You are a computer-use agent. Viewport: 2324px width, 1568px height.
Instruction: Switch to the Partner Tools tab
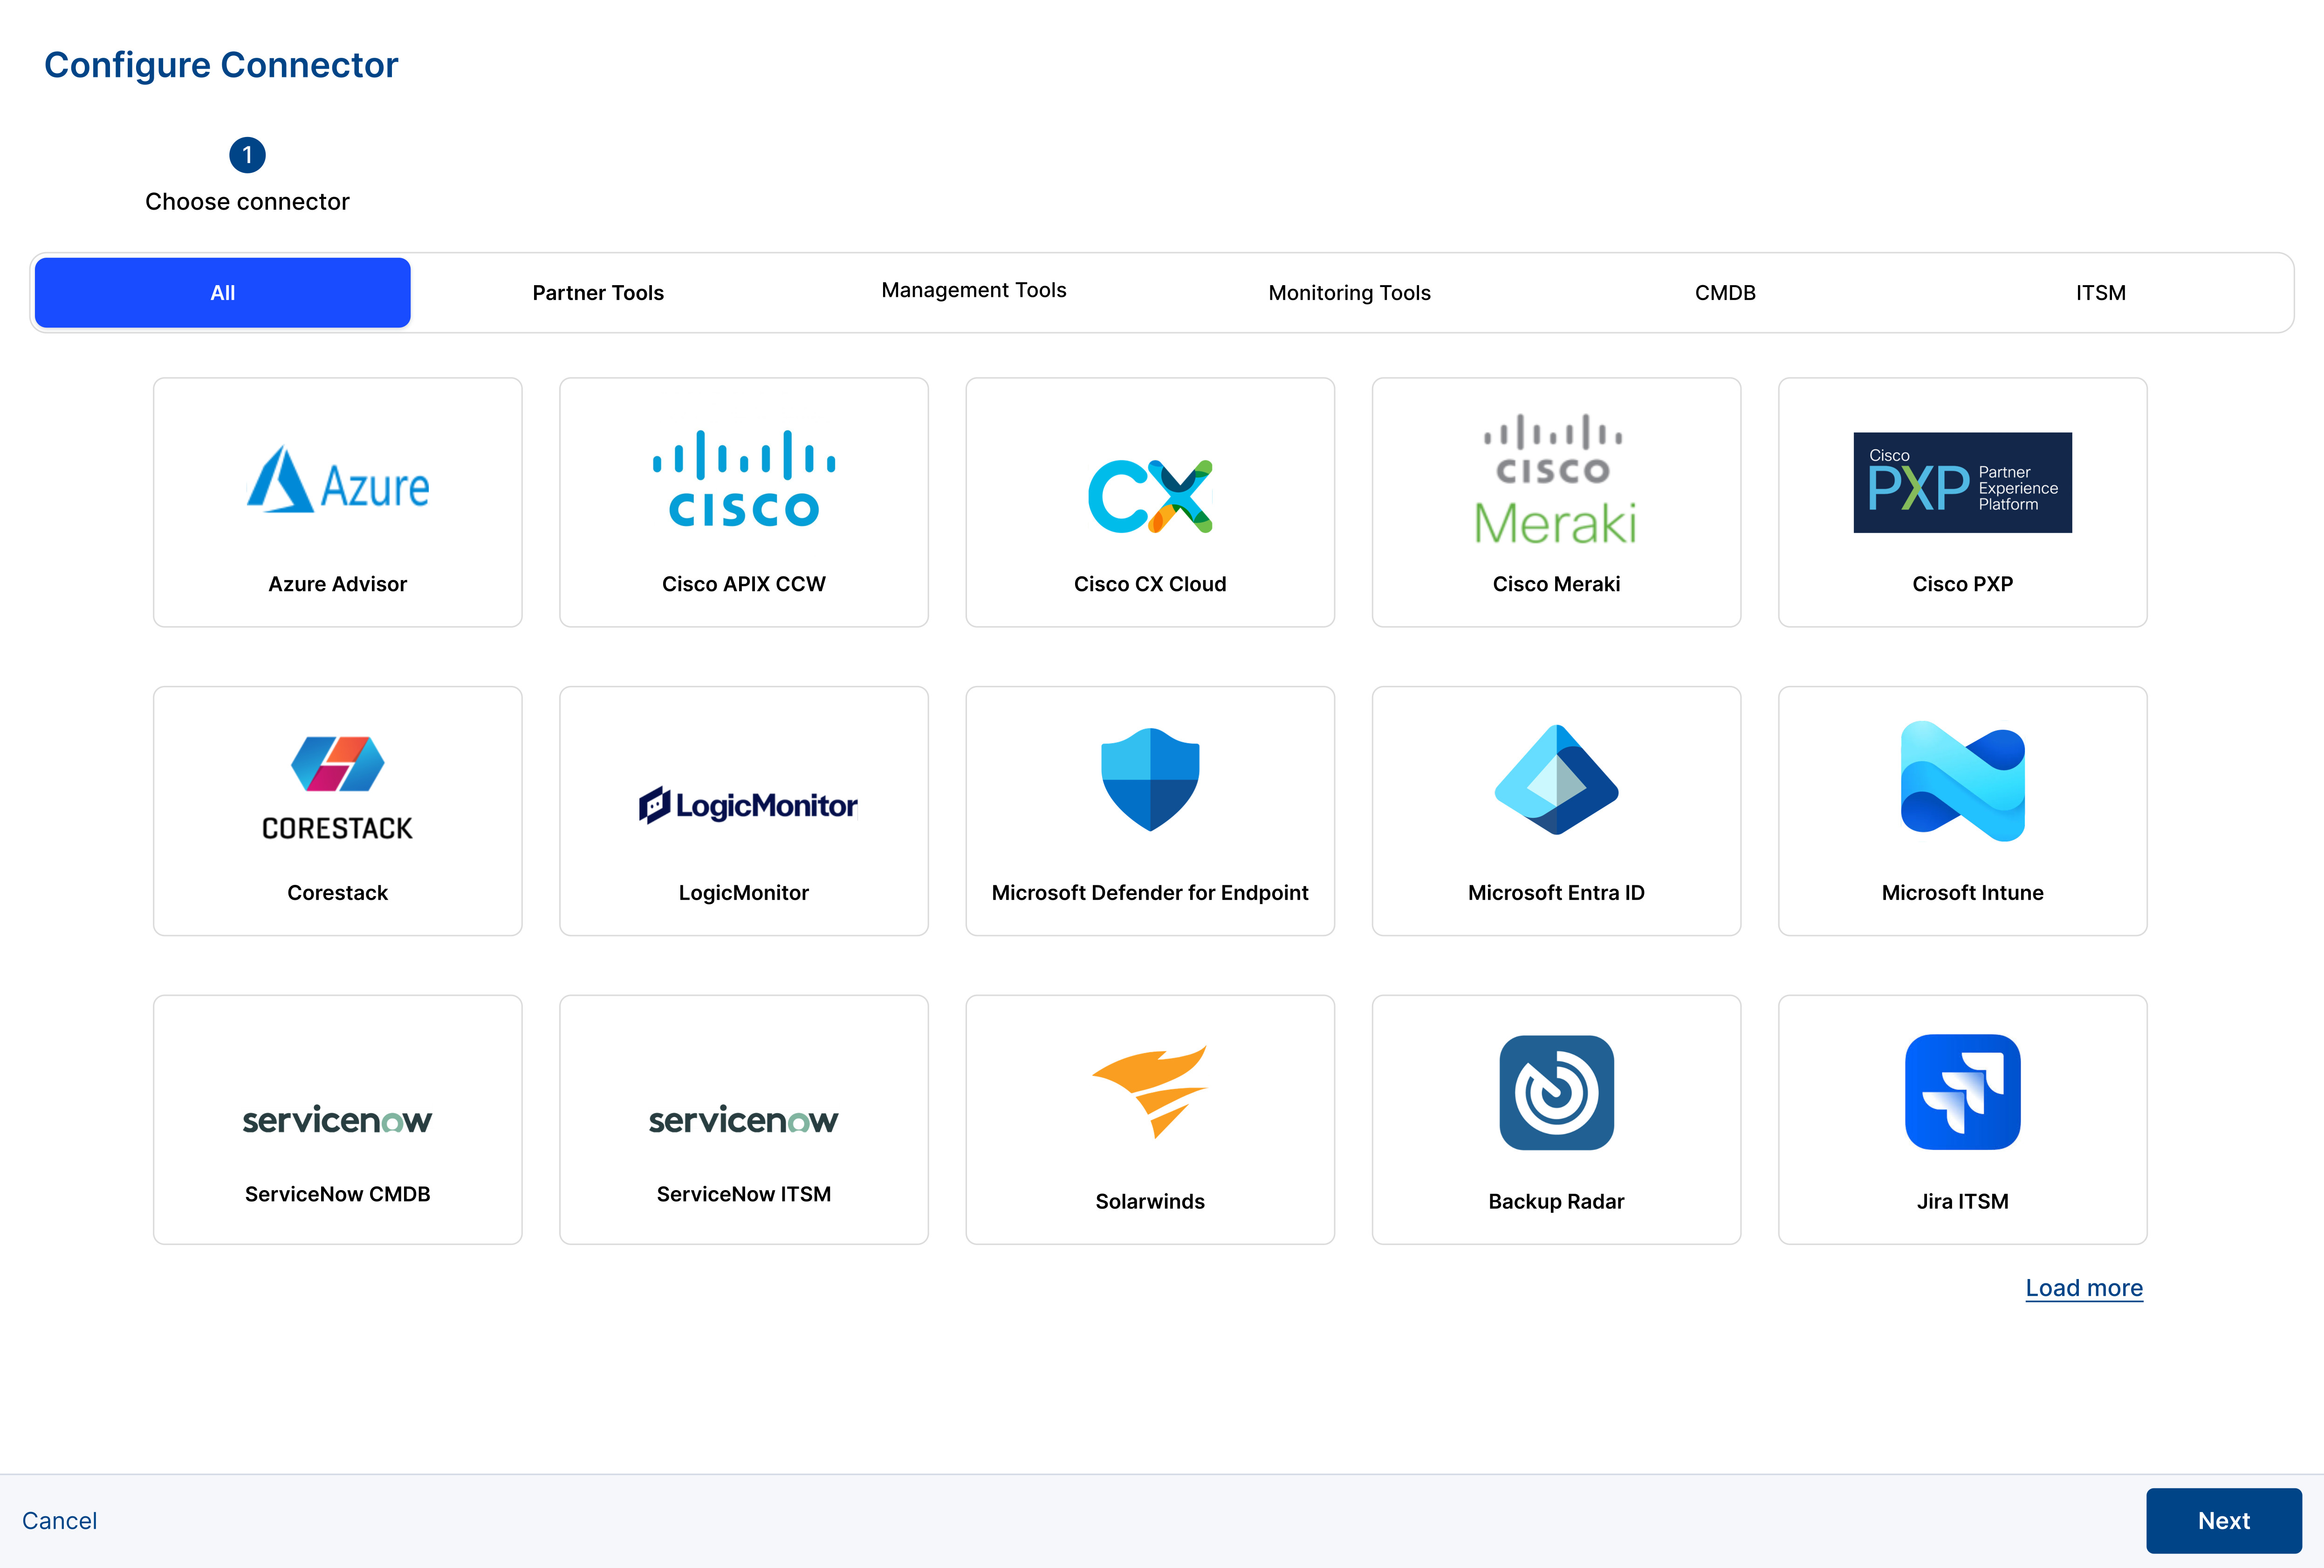click(598, 293)
